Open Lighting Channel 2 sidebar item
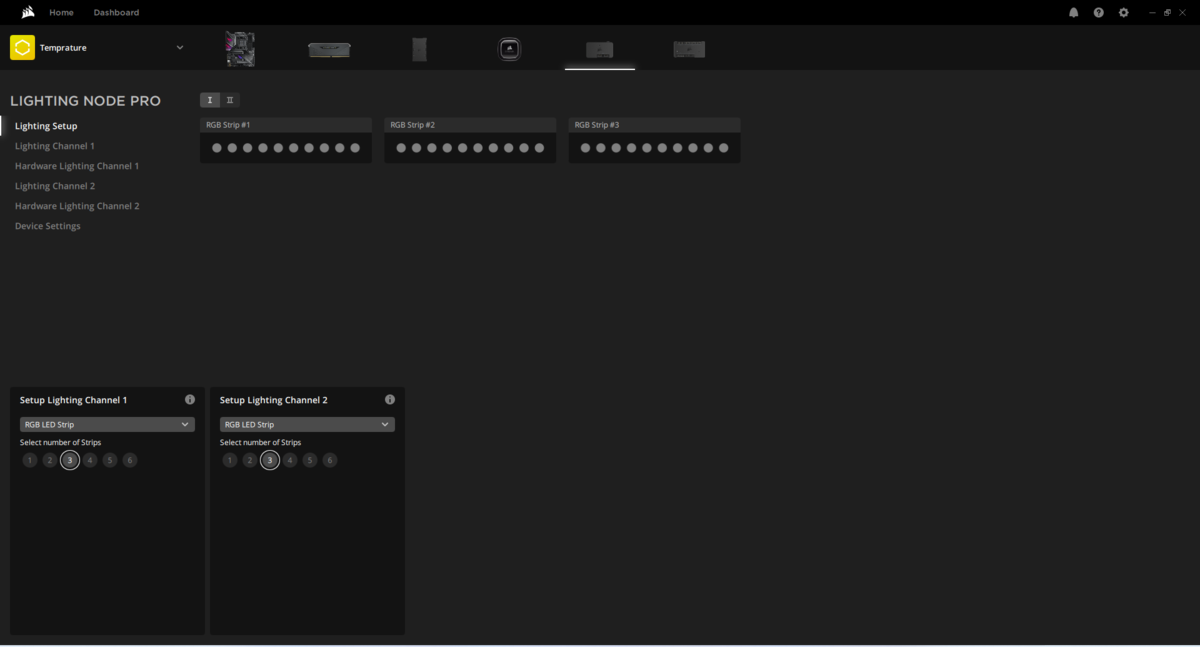 point(55,186)
